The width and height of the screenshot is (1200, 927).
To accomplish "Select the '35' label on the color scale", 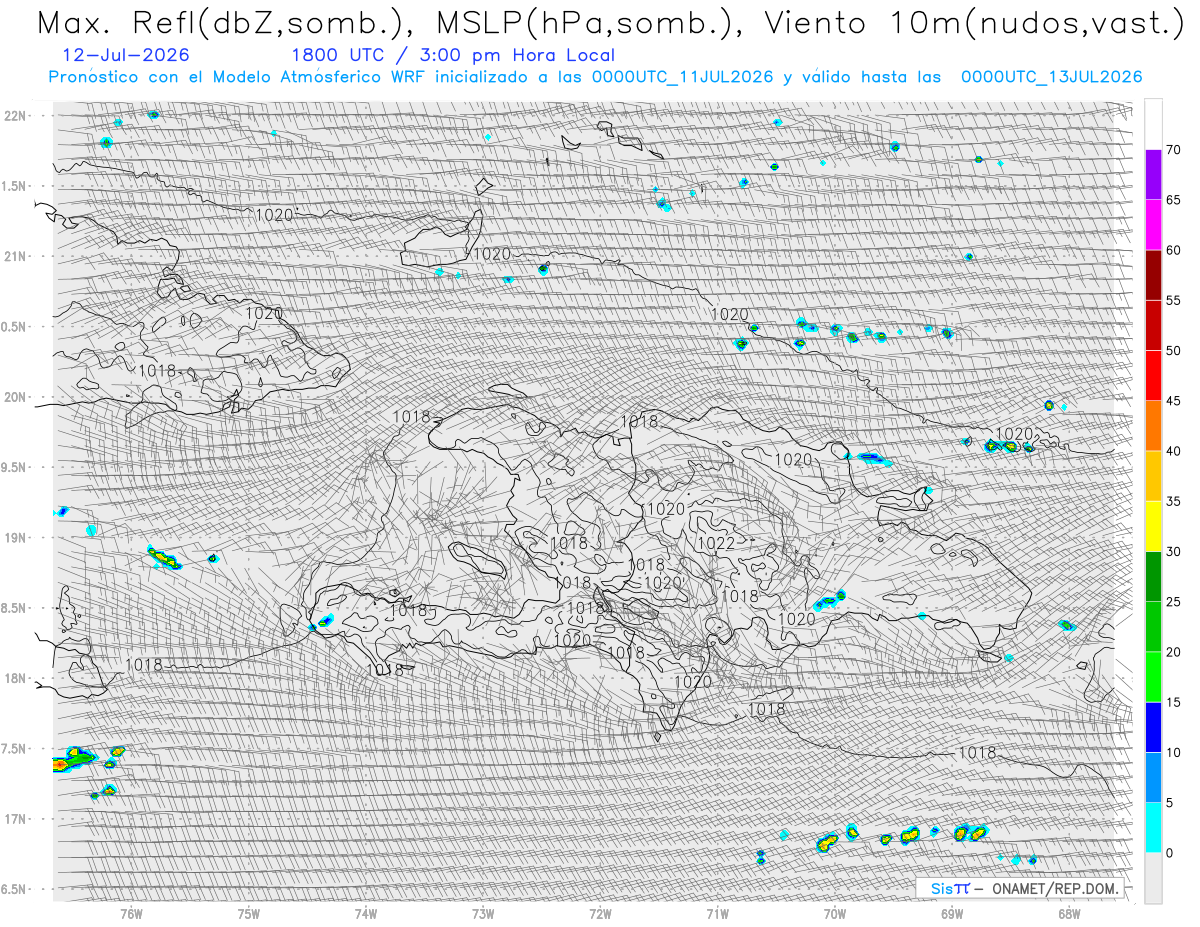I will (1173, 502).
